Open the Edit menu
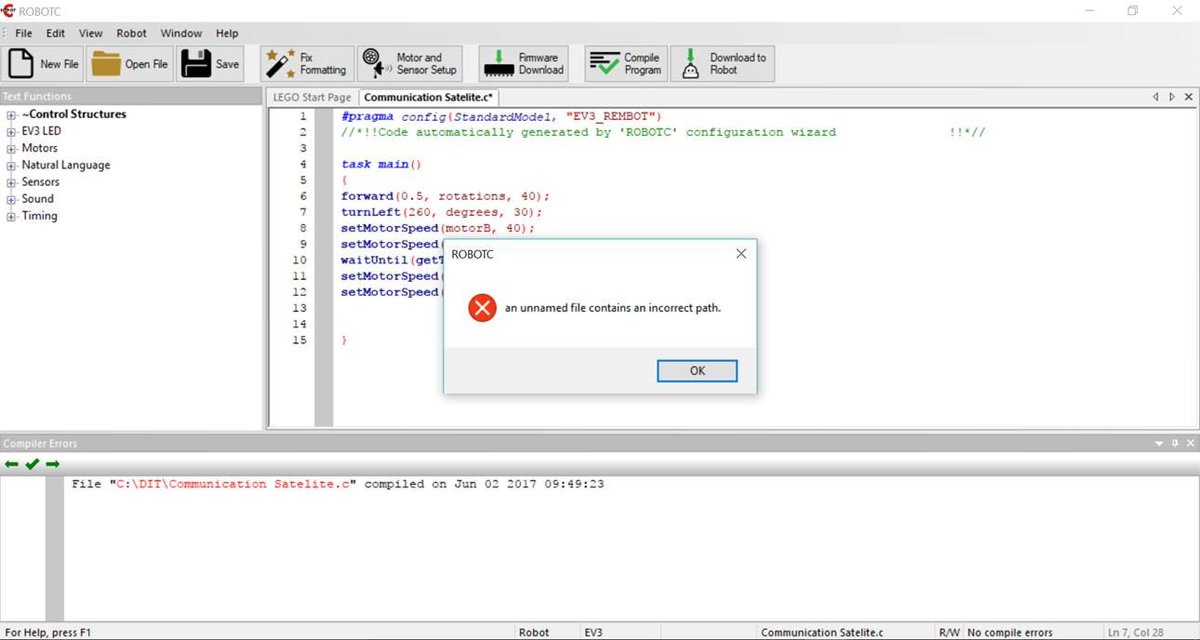This screenshot has width=1200, height=640. click(x=56, y=33)
